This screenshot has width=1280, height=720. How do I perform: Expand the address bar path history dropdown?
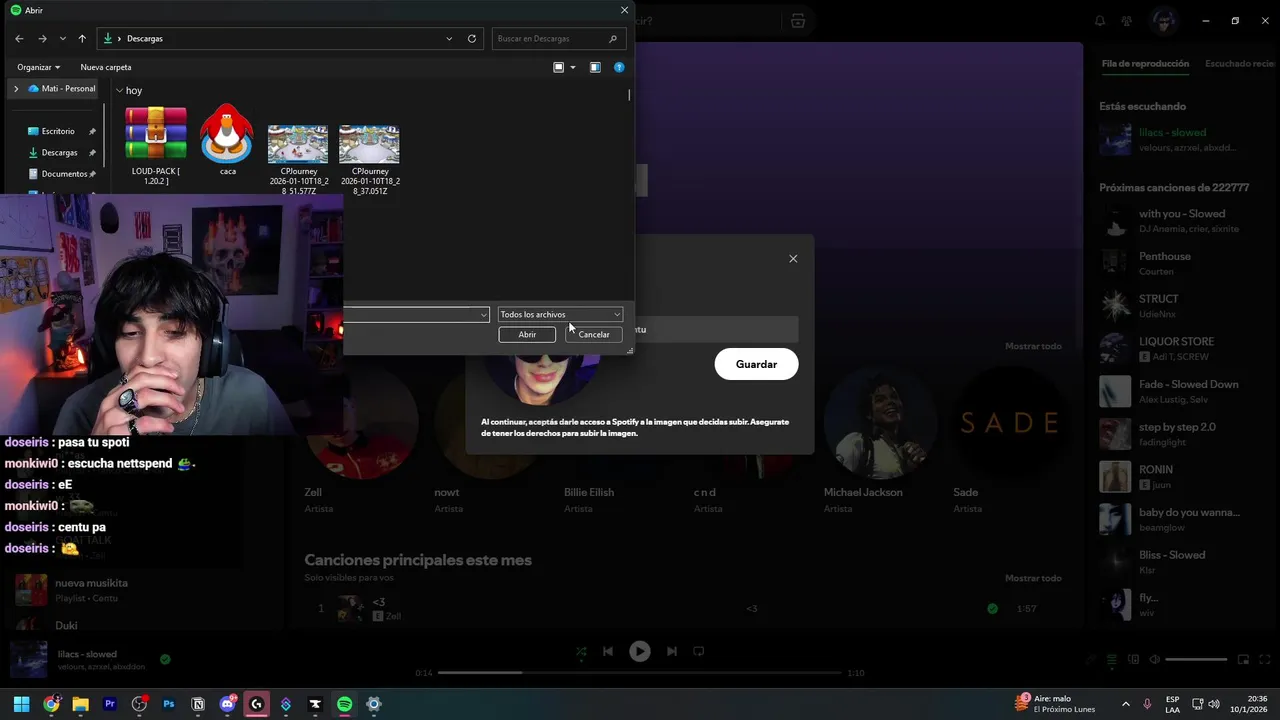click(449, 38)
